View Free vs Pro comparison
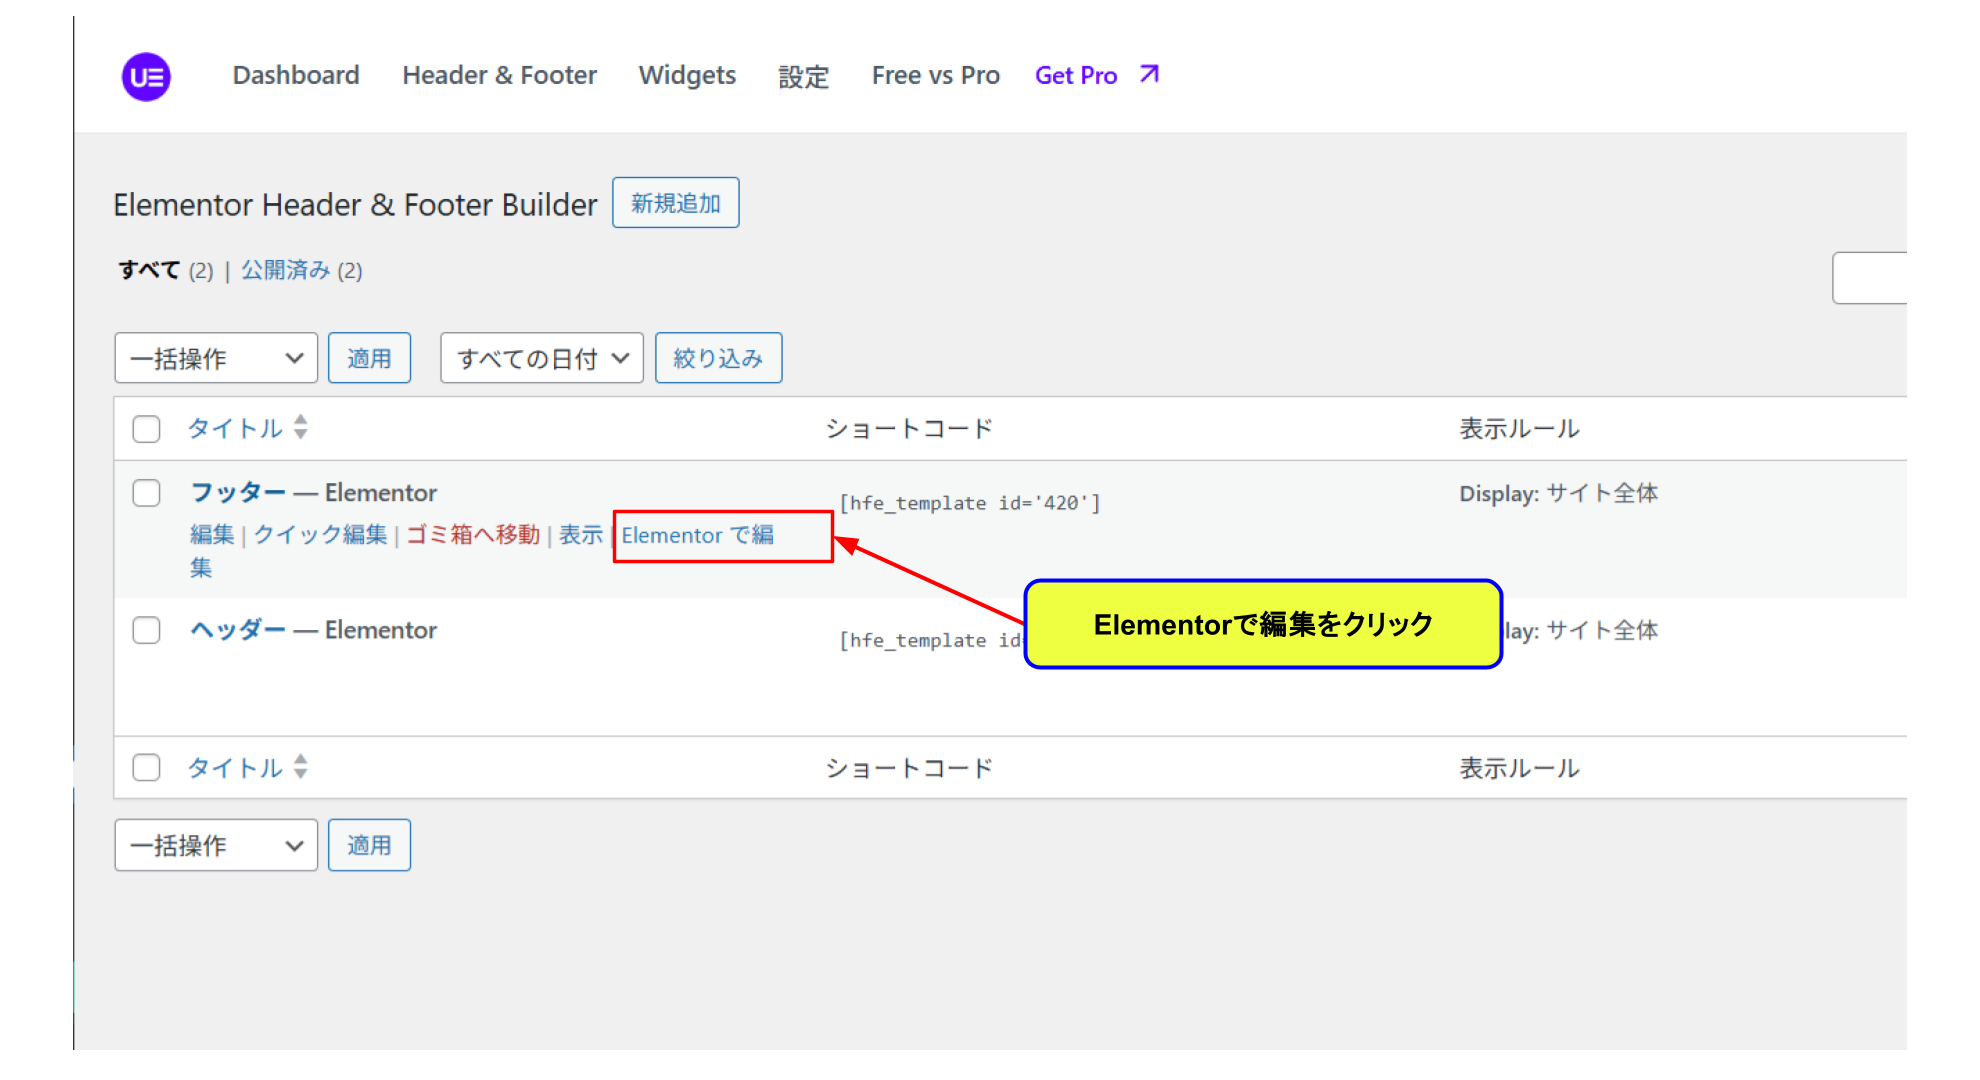Viewport: 1980px width, 1080px height. coord(936,75)
